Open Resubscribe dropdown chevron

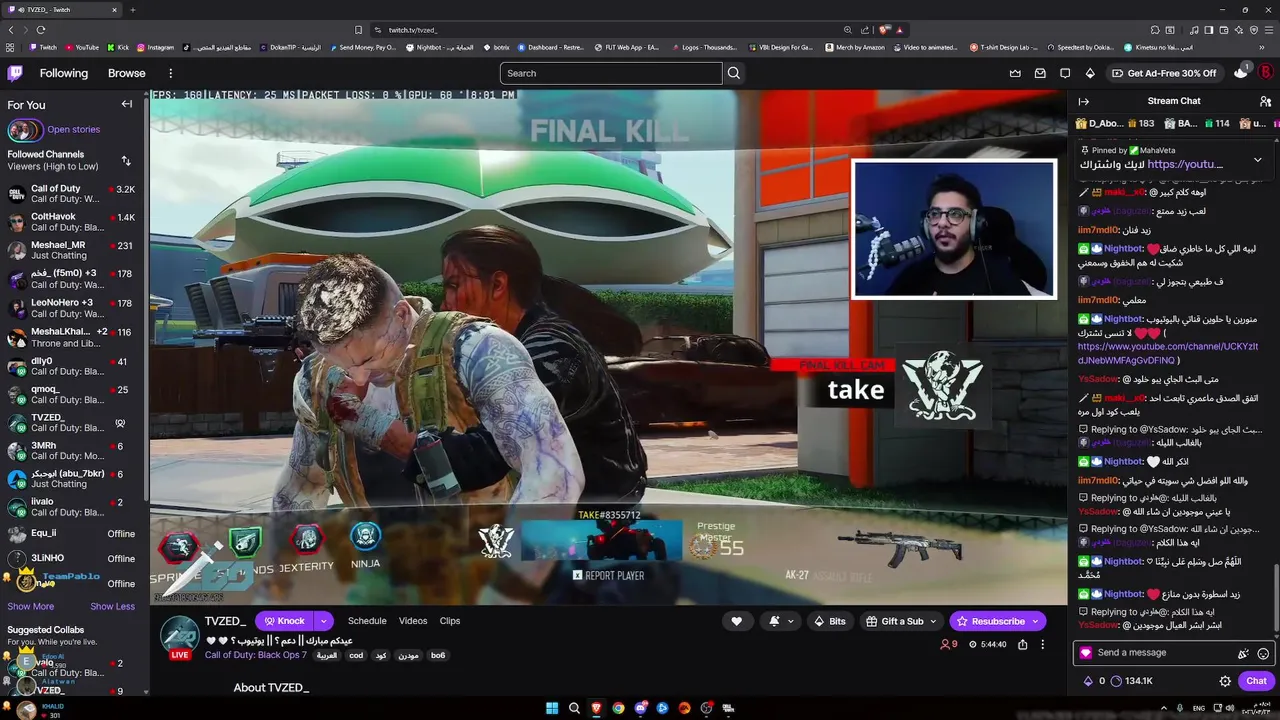(1036, 621)
